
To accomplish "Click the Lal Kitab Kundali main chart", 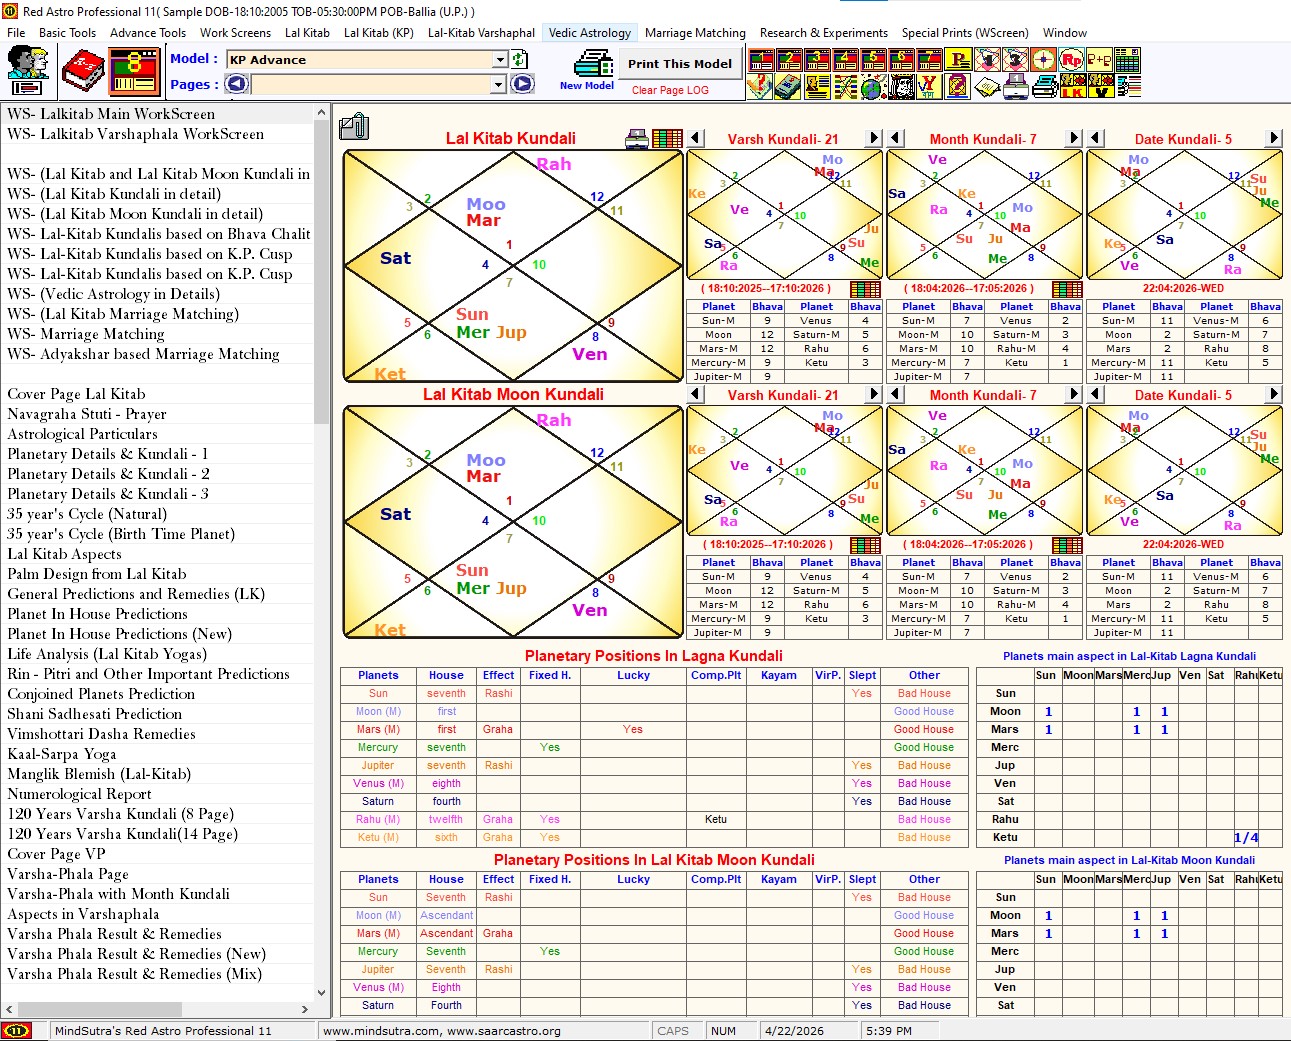I will pyautogui.click(x=513, y=266).
